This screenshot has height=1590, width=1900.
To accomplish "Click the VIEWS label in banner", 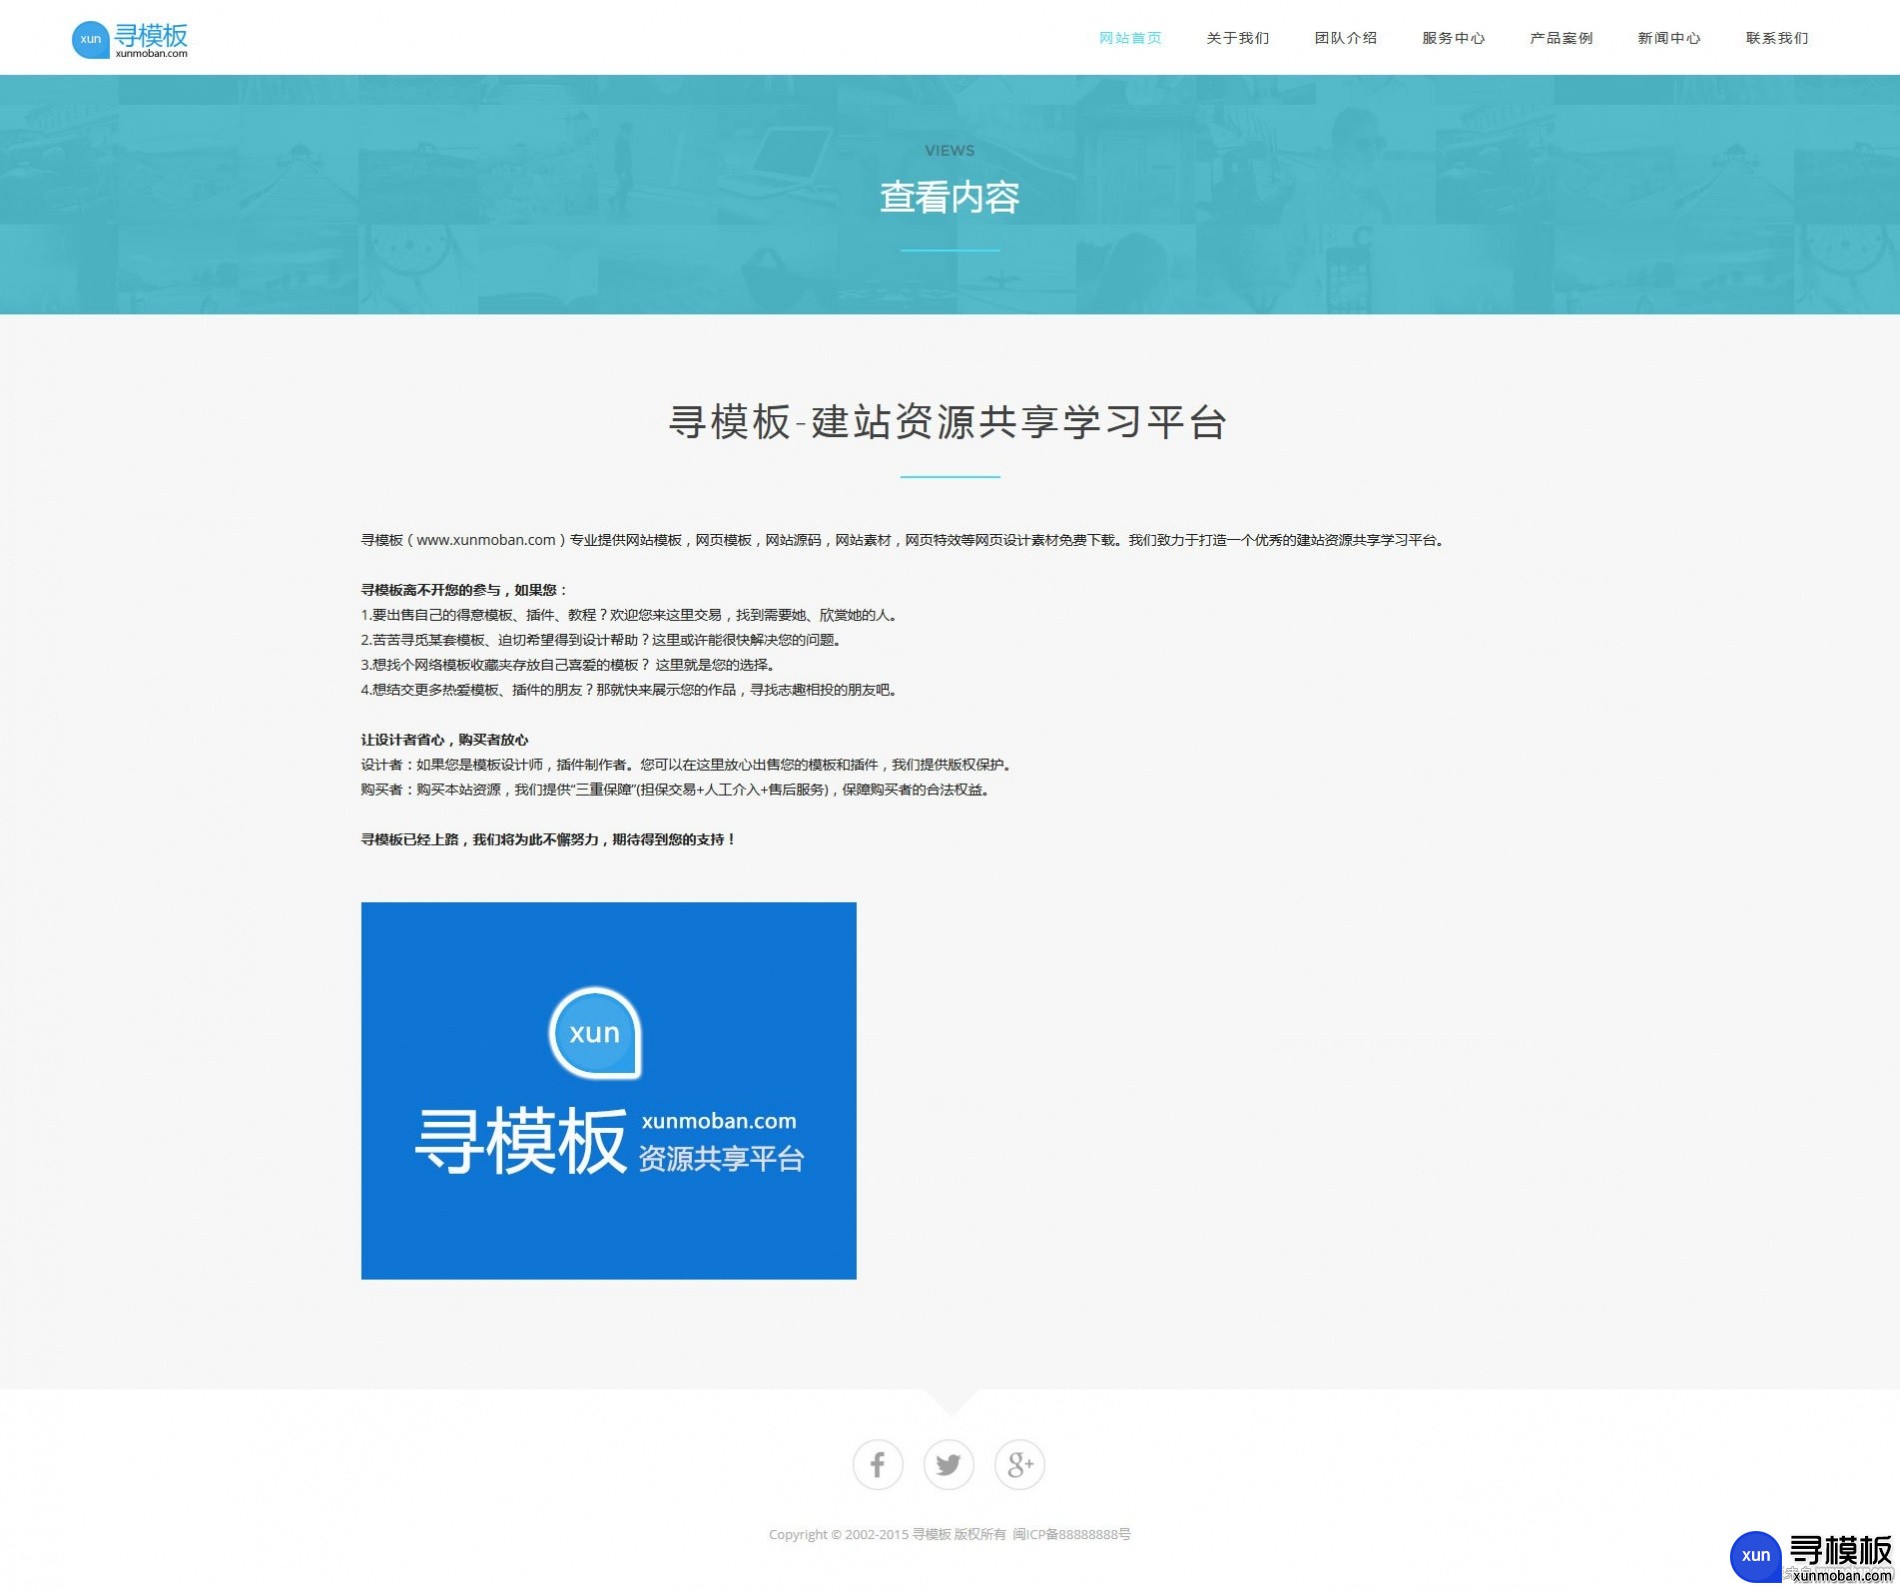I will 950,151.
